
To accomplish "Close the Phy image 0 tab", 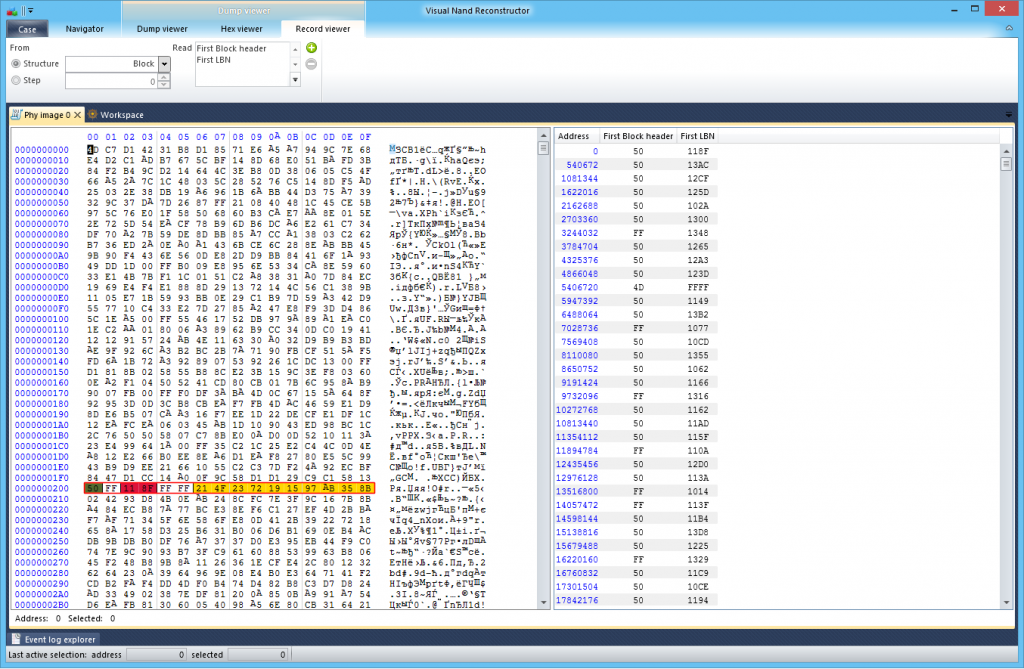I will point(77,115).
